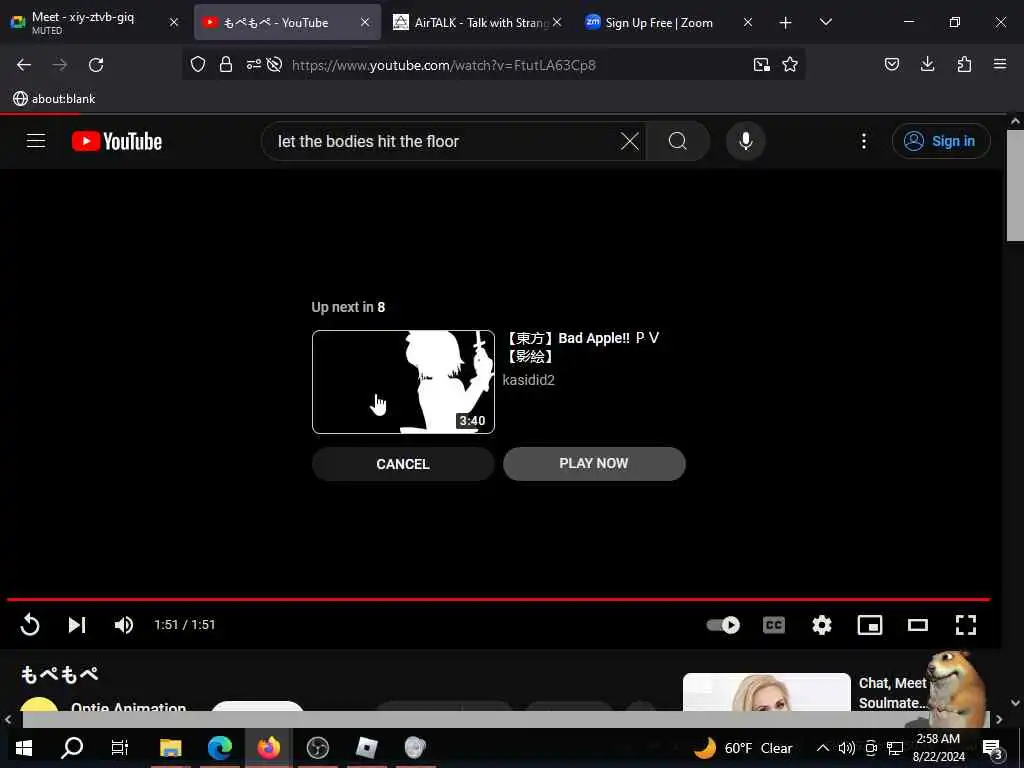
Task: Go back in browser history
Action: 24,65
